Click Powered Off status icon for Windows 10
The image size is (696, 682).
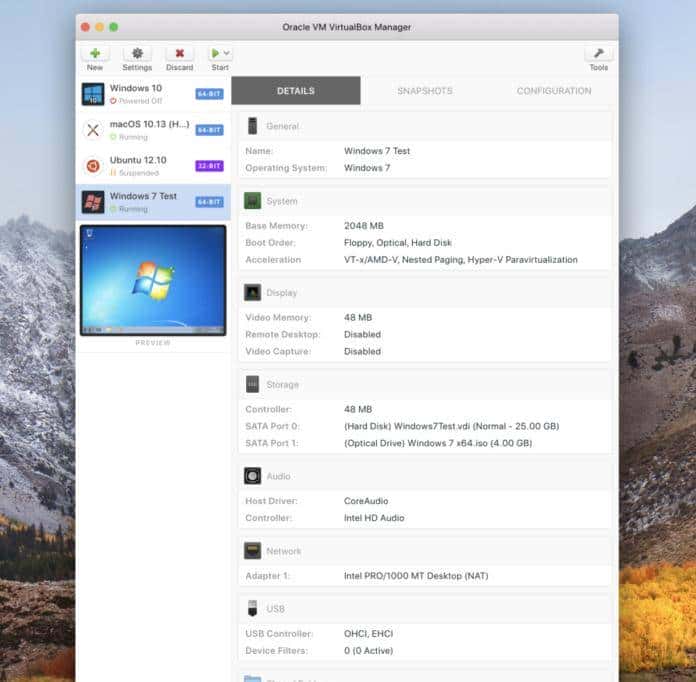click(x=113, y=101)
